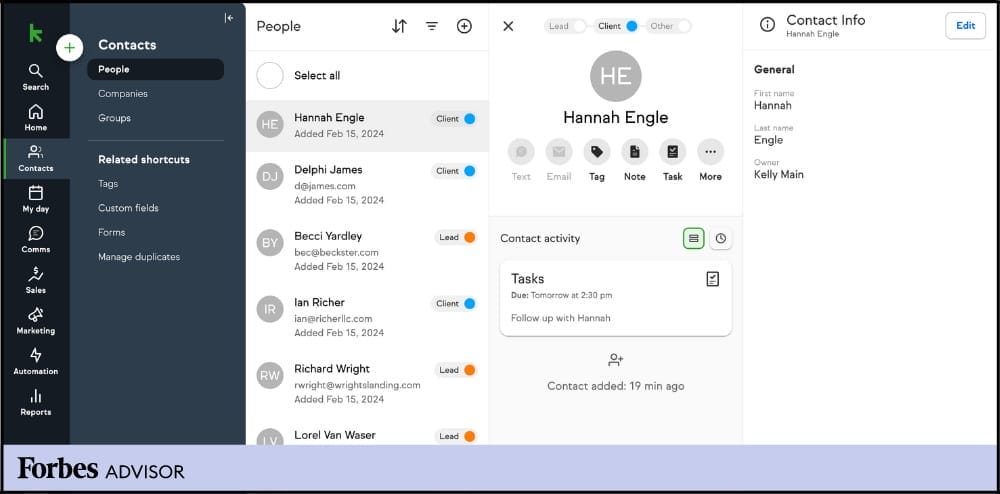Image resolution: width=1000 pixels, height=494 pixels.
Task: Open Companies in Contacts menu
Action: click(123, 94)
